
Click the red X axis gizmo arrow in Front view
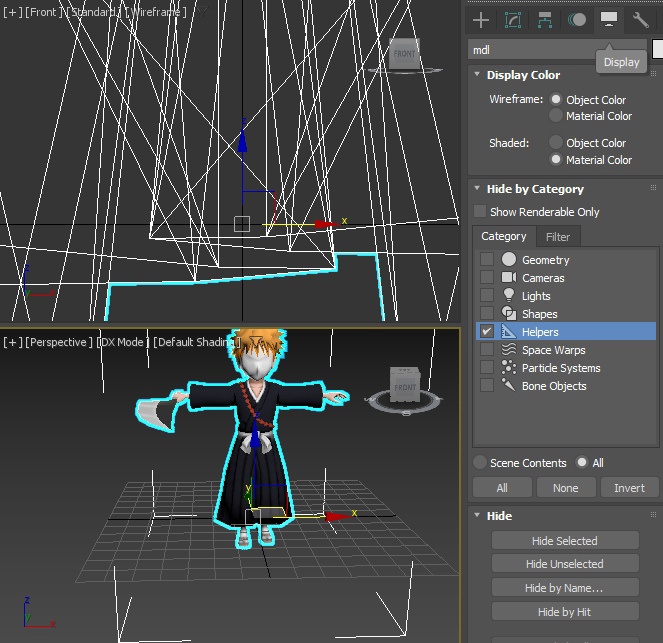pyautogui.click(x=326, y=224)
